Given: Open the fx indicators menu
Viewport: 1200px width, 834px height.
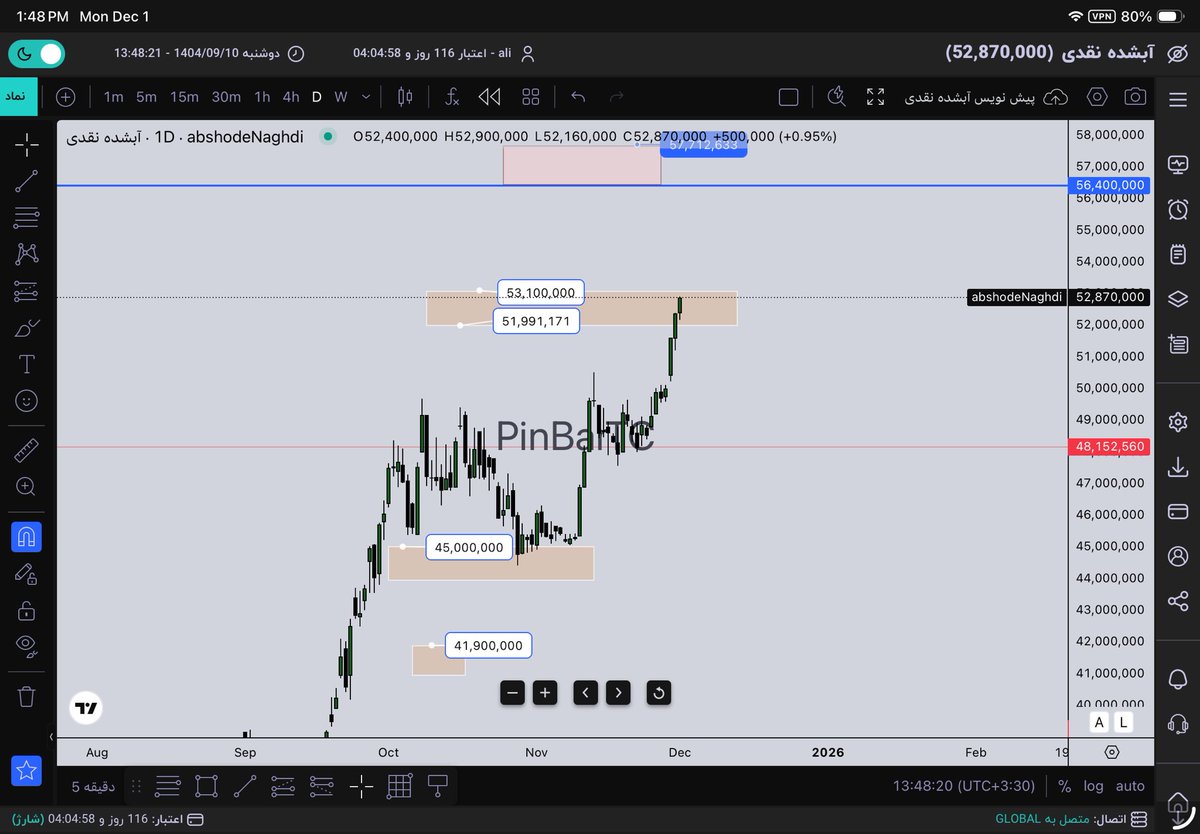Looking at the screenshot, I should 452,97.
